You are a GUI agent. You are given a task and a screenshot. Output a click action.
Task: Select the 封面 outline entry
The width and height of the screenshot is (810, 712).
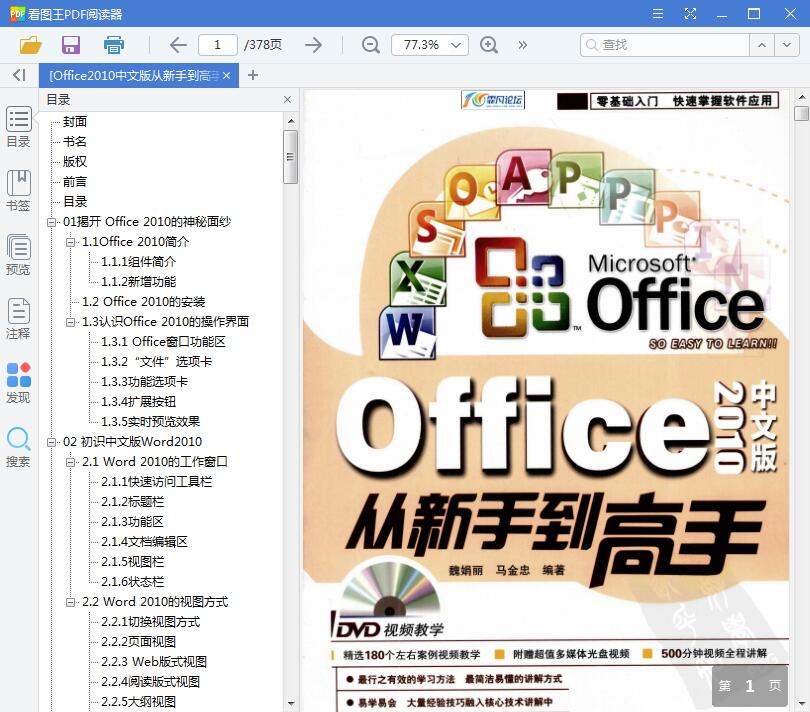75,121
